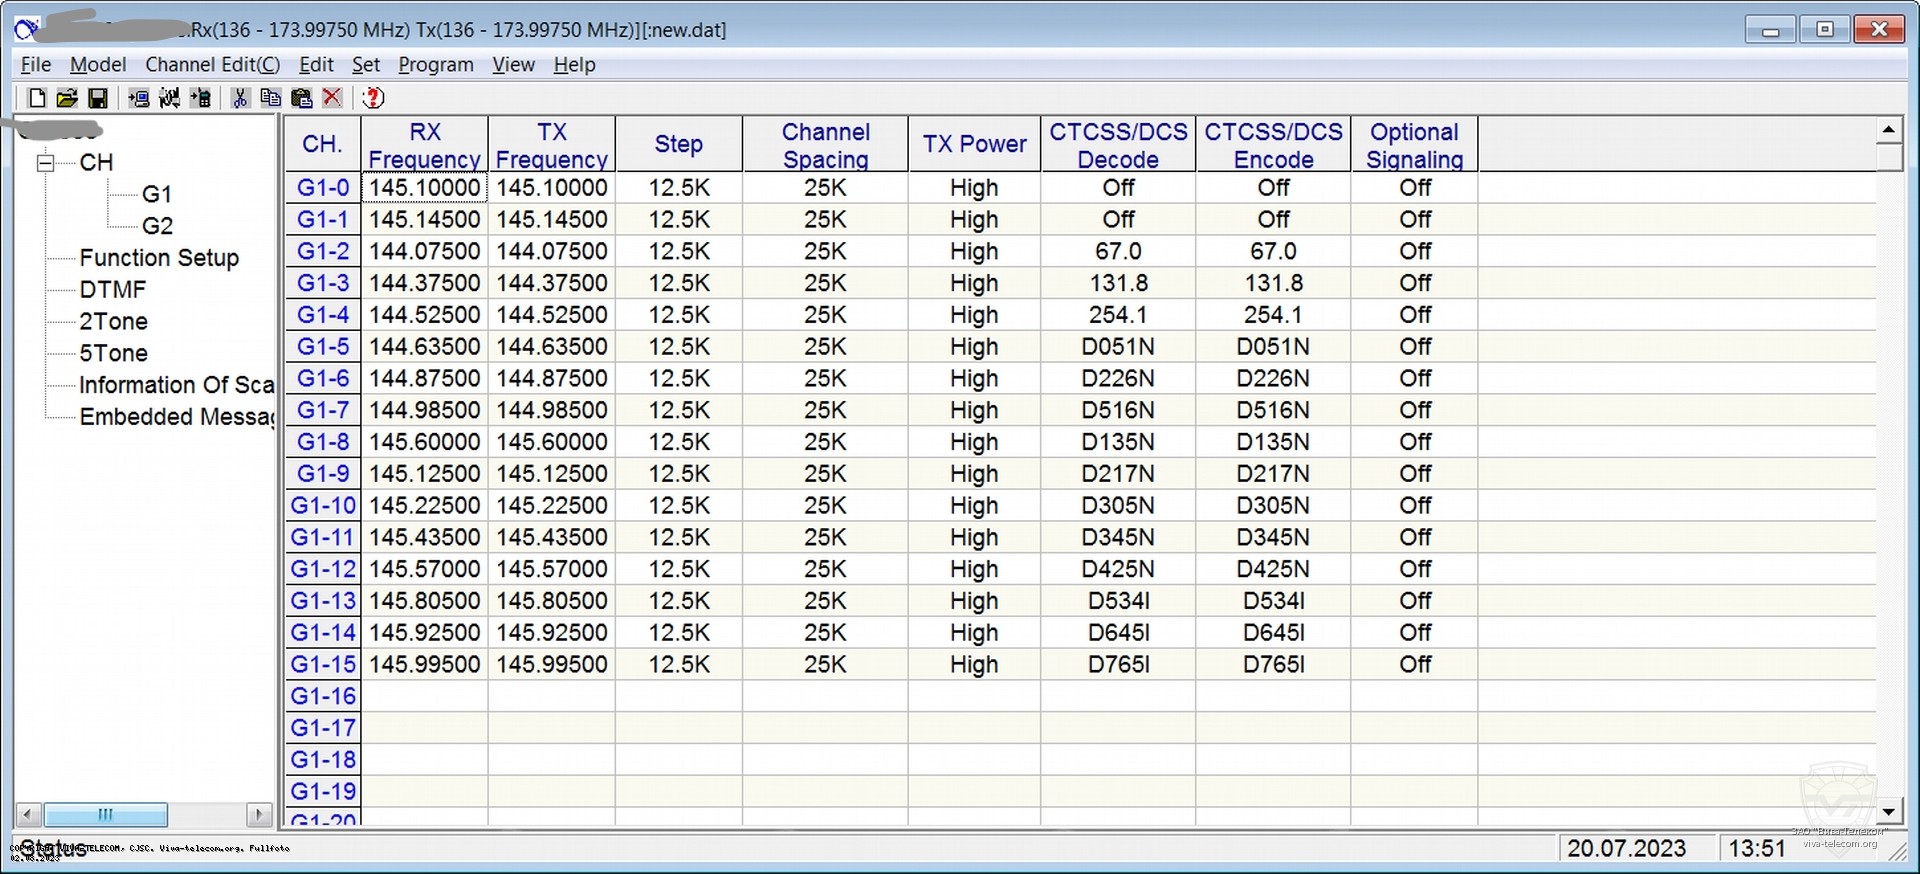Click the Paste clipboard icon

pos(301,98)
